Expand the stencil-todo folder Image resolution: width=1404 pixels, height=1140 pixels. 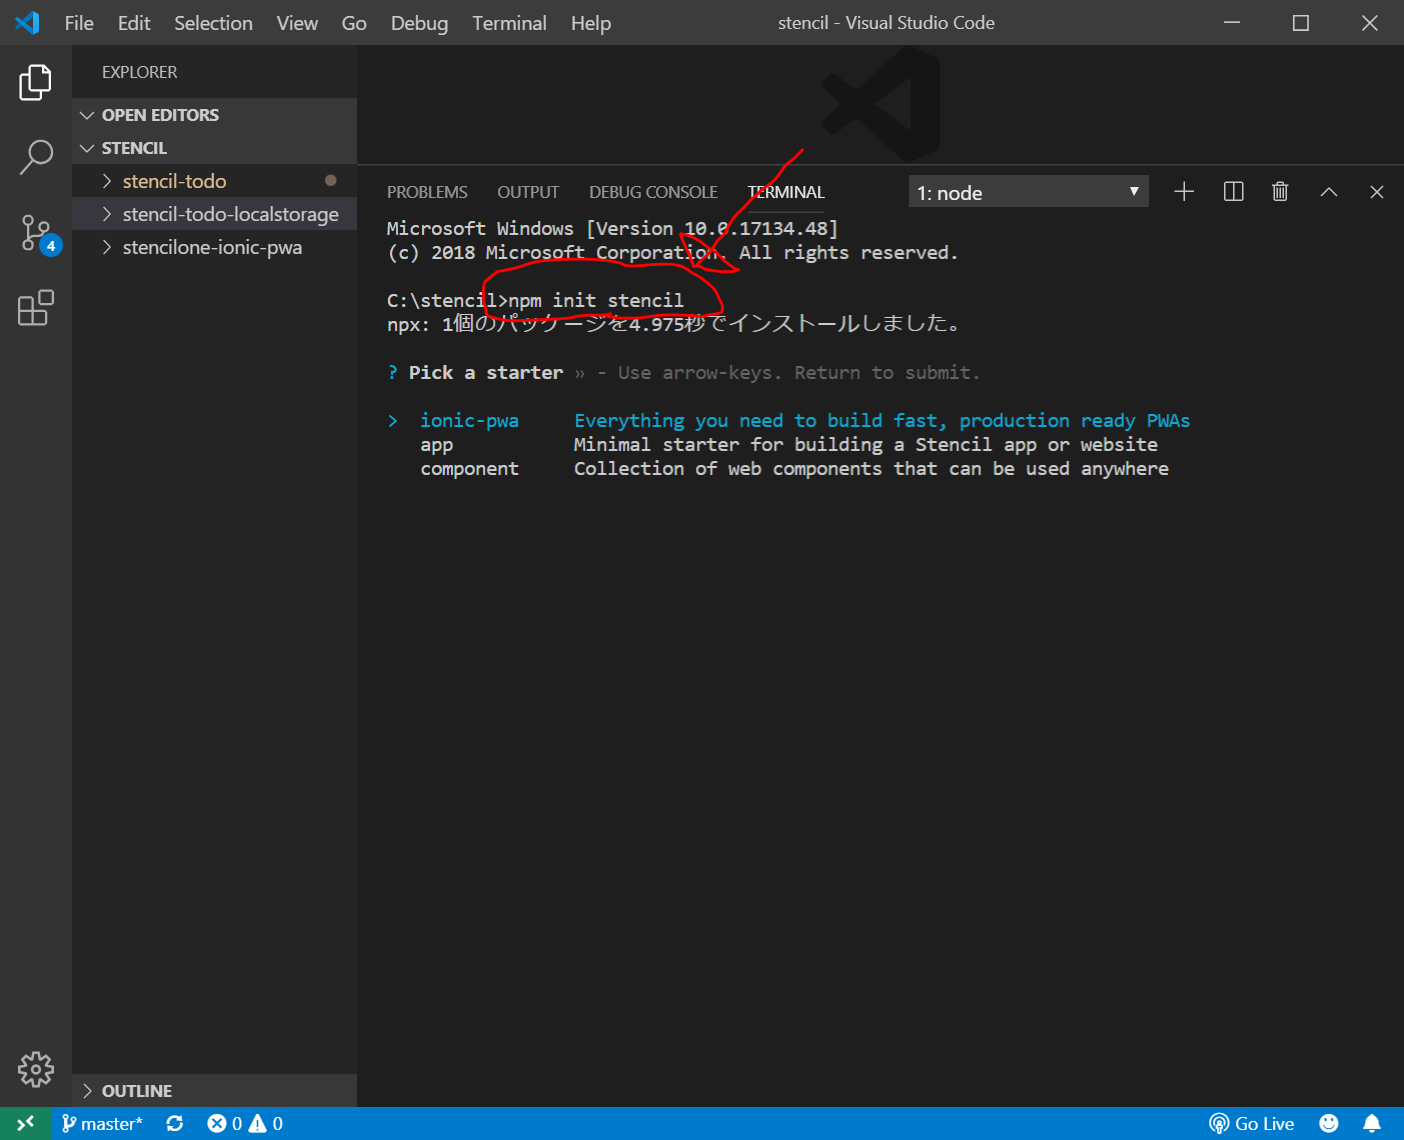[174, 181]
